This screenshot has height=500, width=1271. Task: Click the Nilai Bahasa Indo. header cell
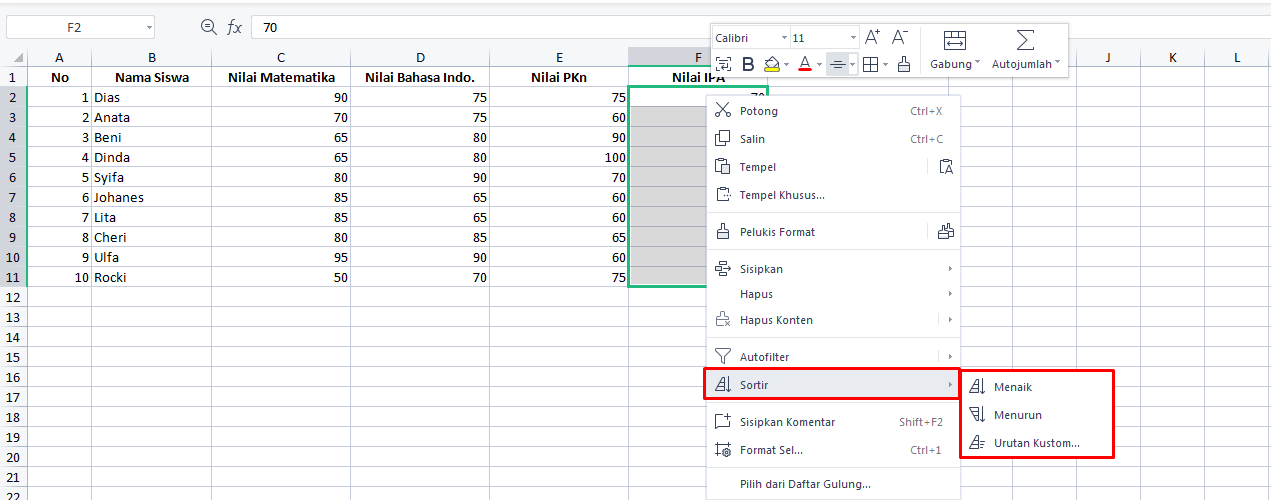point(420,77)
